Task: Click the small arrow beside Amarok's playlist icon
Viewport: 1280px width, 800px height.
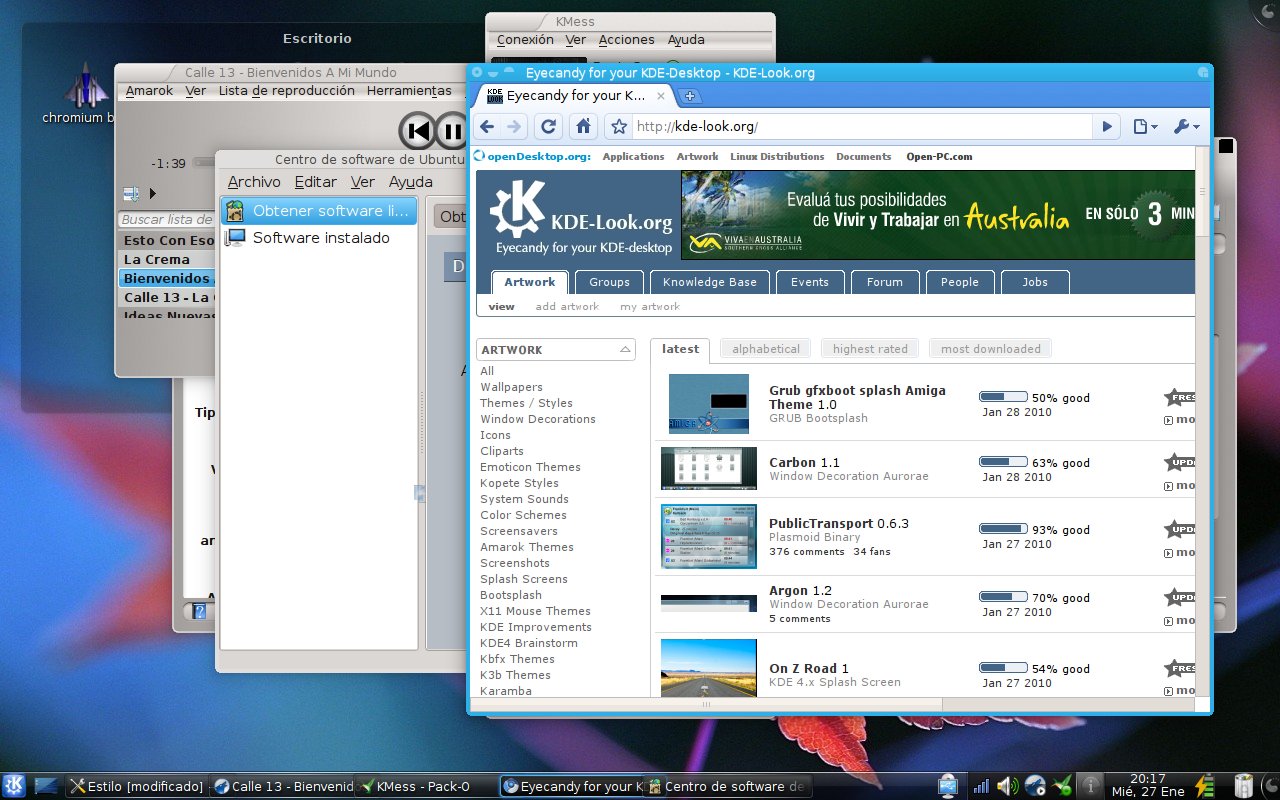Action: click(x=153, y=193)
